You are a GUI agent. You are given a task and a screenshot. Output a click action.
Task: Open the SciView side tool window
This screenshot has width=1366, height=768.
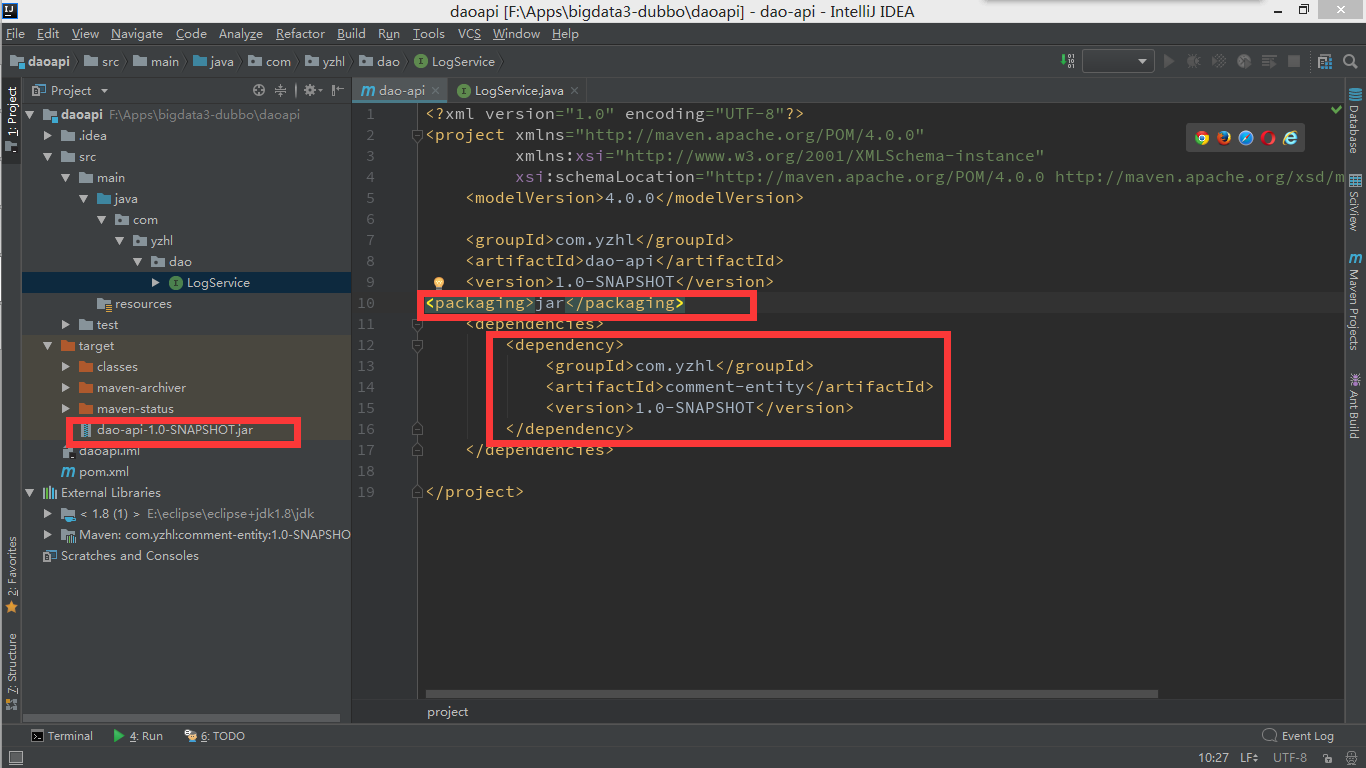[1355, 203]
